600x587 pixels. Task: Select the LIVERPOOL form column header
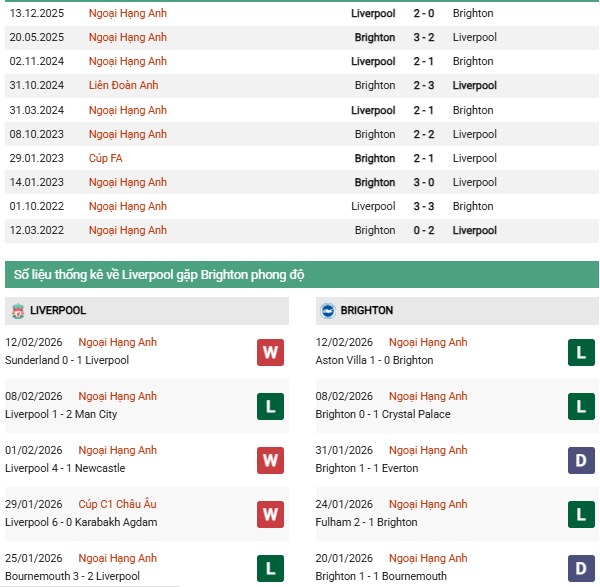click(58, 311)
